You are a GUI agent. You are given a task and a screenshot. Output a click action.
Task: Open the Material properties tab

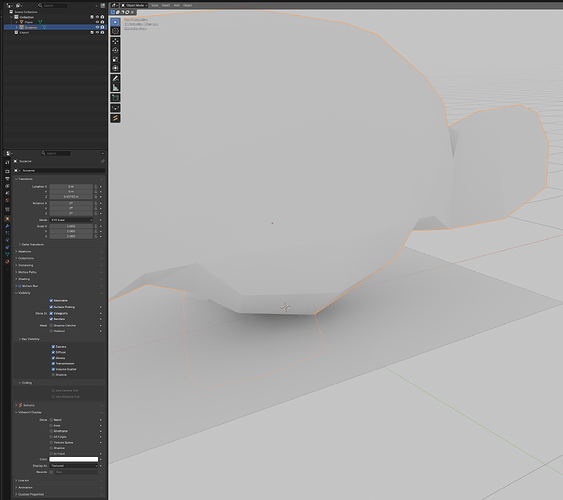click(x=7, y=262)
